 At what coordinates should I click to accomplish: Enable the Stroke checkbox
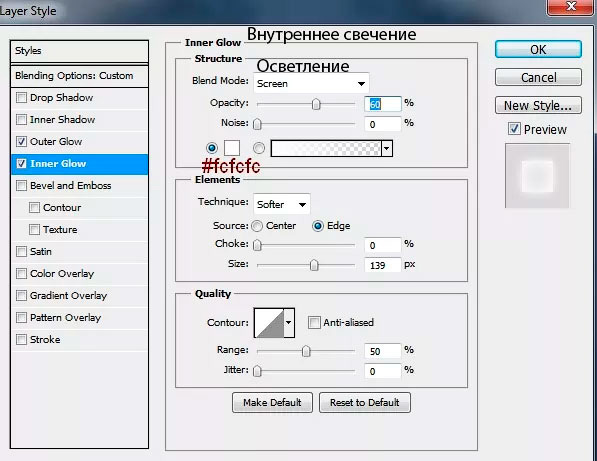21,340
